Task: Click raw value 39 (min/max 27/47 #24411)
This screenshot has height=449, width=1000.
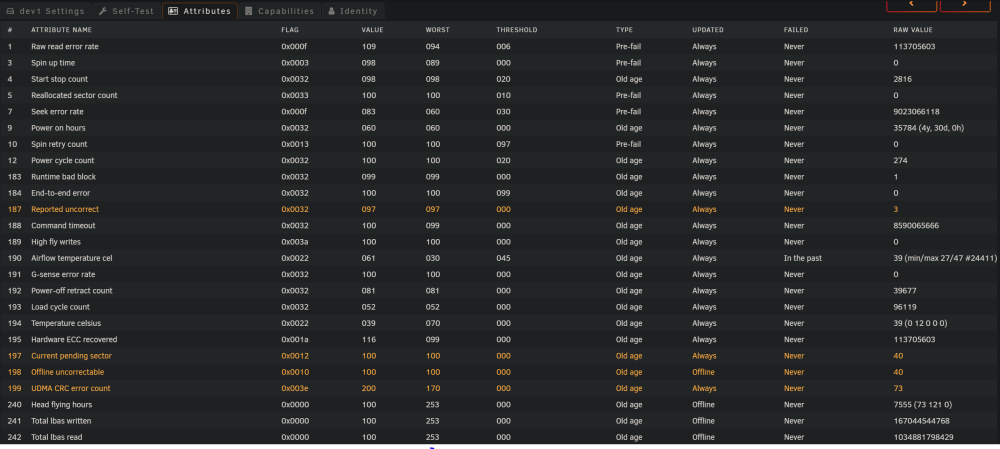Action: (x=945, y=258)
